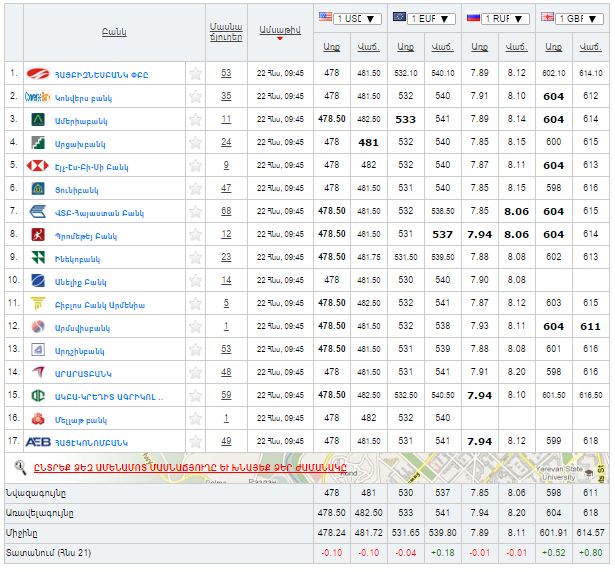Open the branch count link 68 in row 7

click(x=226, y=211)
